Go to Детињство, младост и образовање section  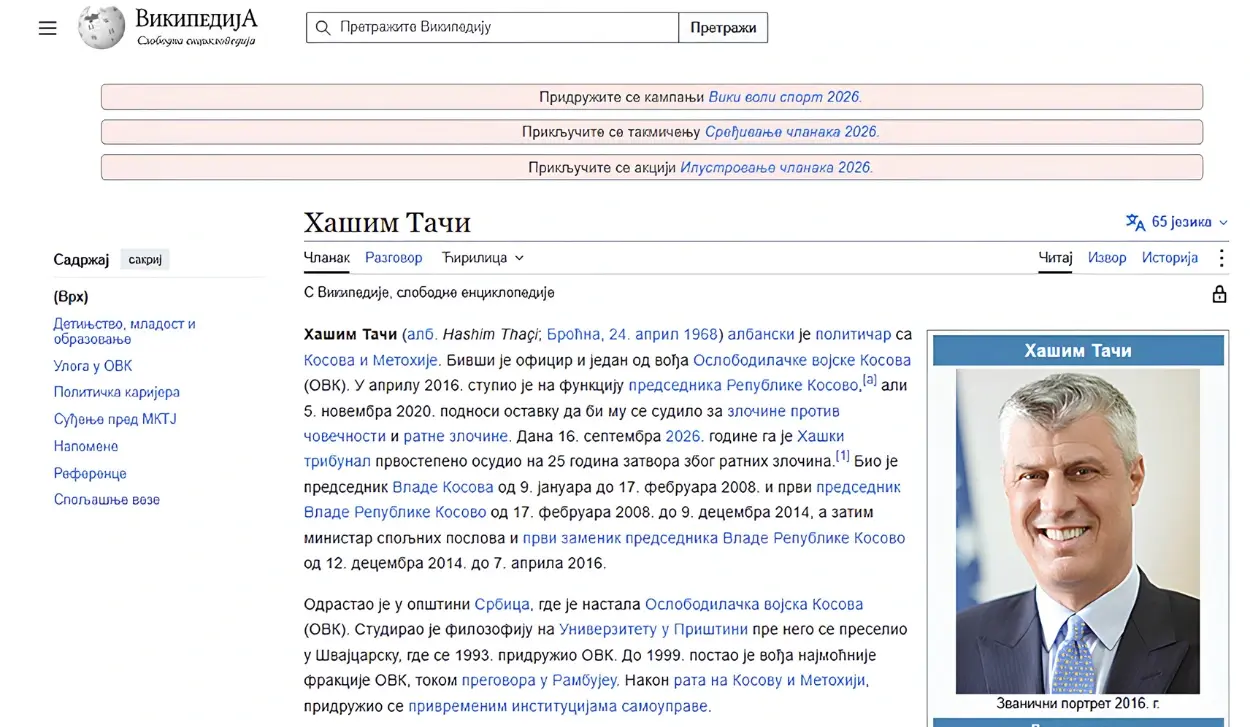click(x=124, y=331)
